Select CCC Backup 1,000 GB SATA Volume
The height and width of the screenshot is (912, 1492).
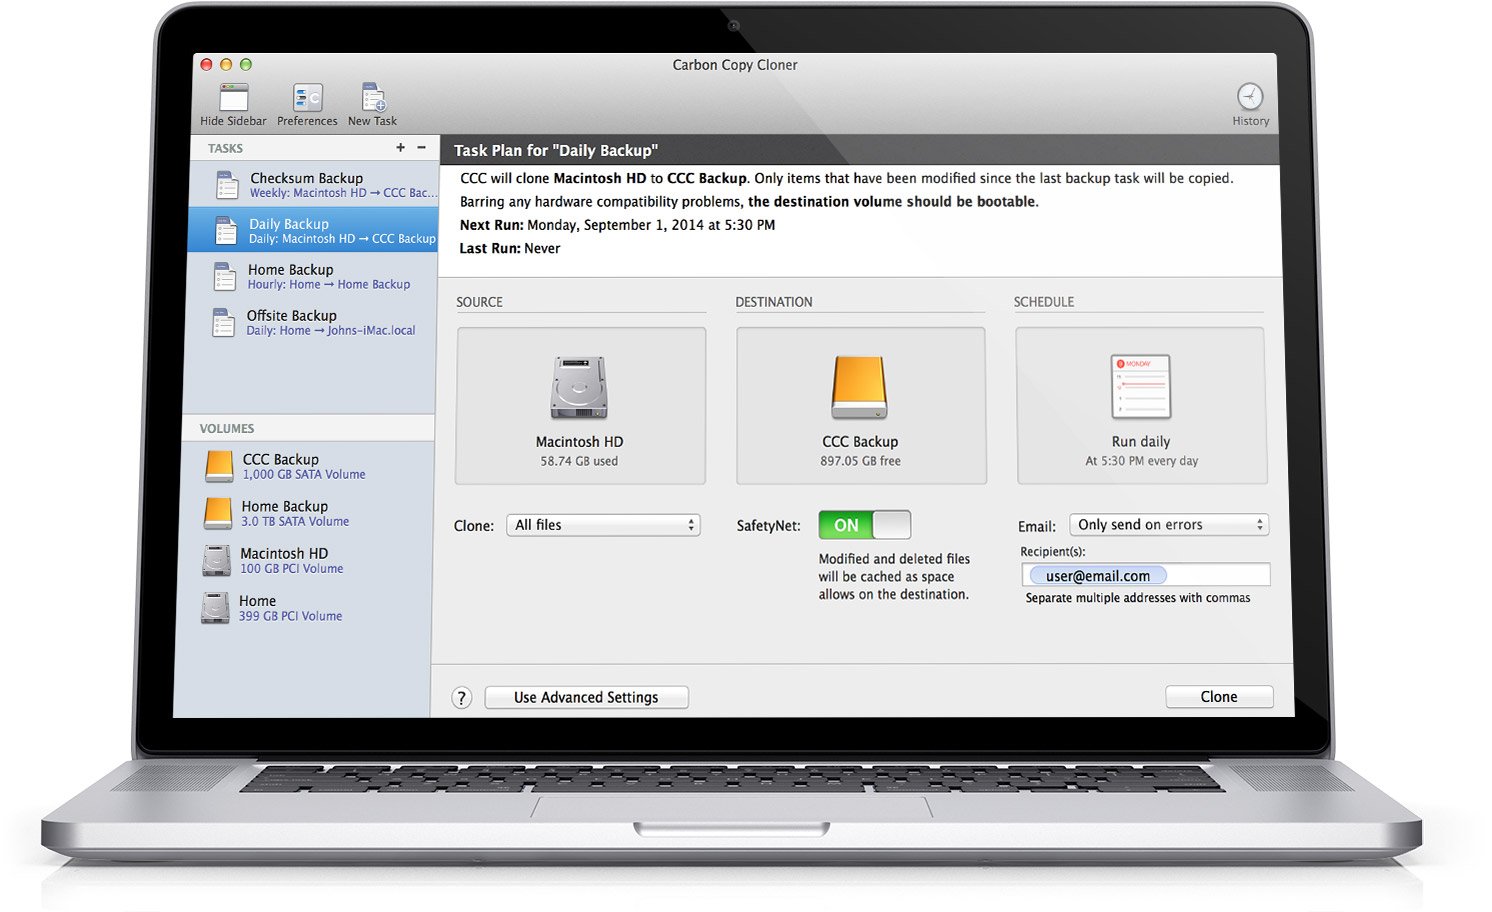tap(310, 466)
